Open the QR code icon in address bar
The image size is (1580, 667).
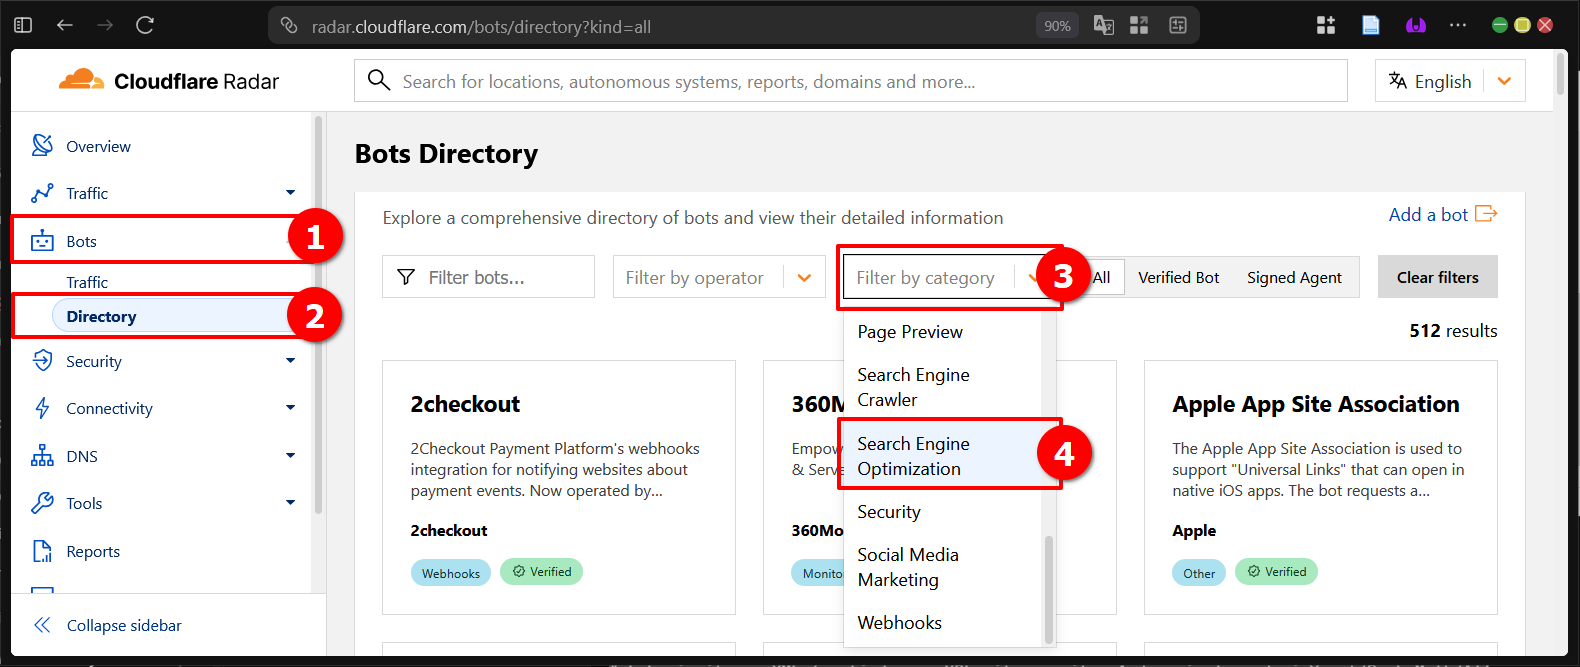pyautogui.click(x=1139, y=26)
